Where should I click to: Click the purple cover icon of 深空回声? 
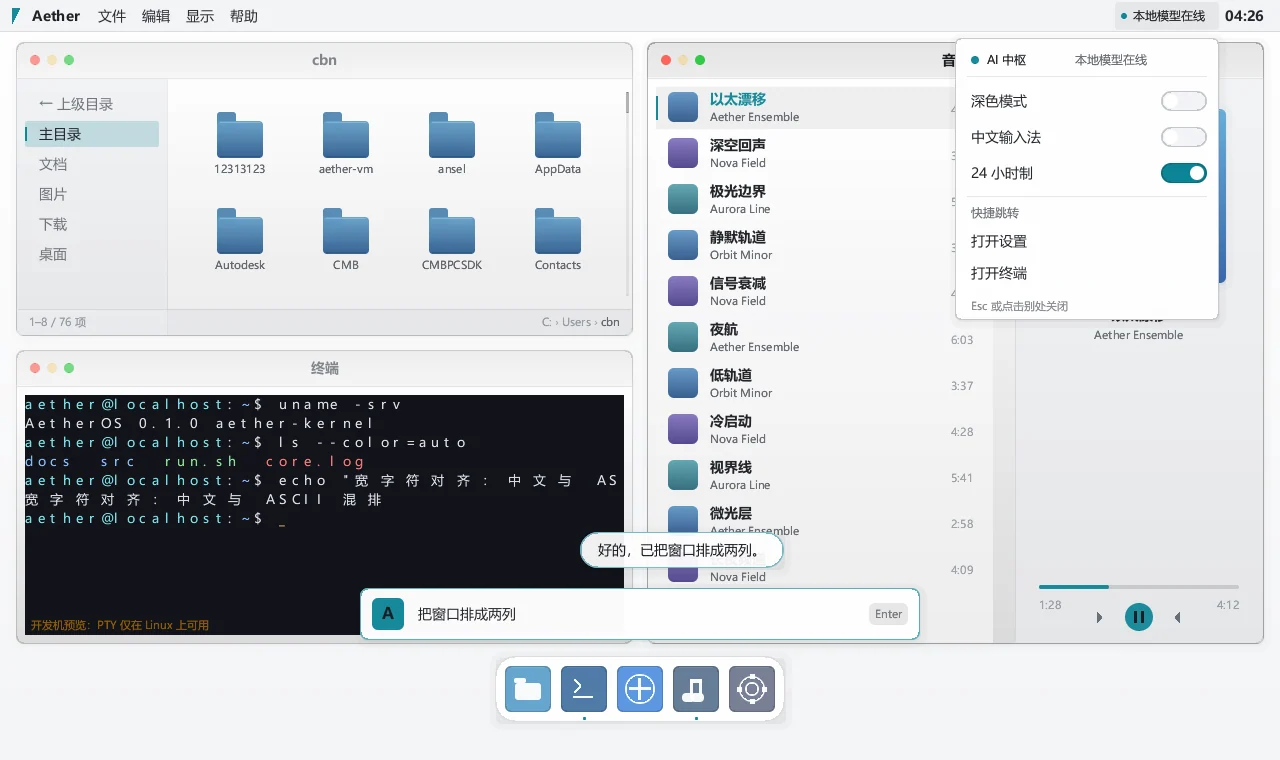[683, 153]
